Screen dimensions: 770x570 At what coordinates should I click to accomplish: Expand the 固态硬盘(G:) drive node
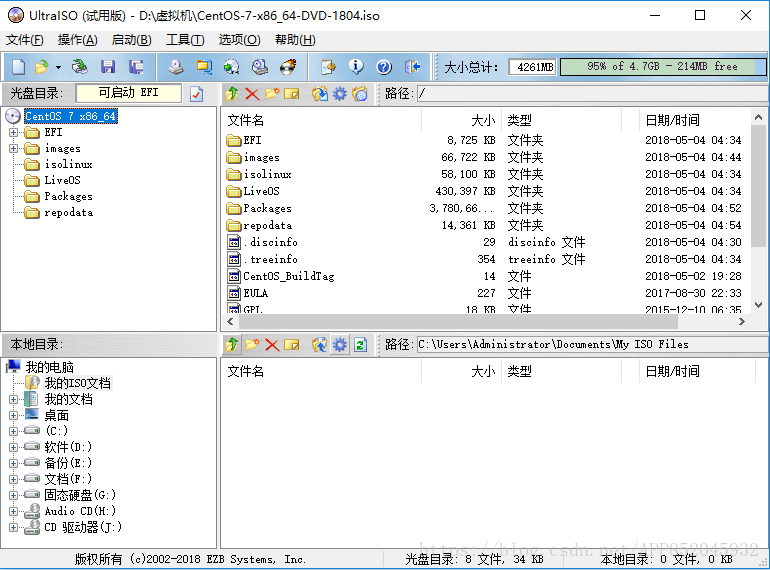[13, 495]
